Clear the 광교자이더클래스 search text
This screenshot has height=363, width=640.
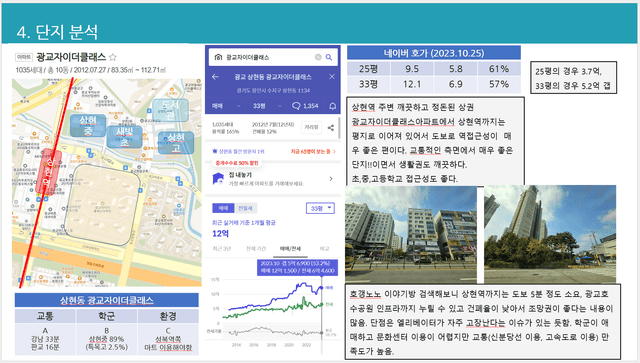point(318,57)
